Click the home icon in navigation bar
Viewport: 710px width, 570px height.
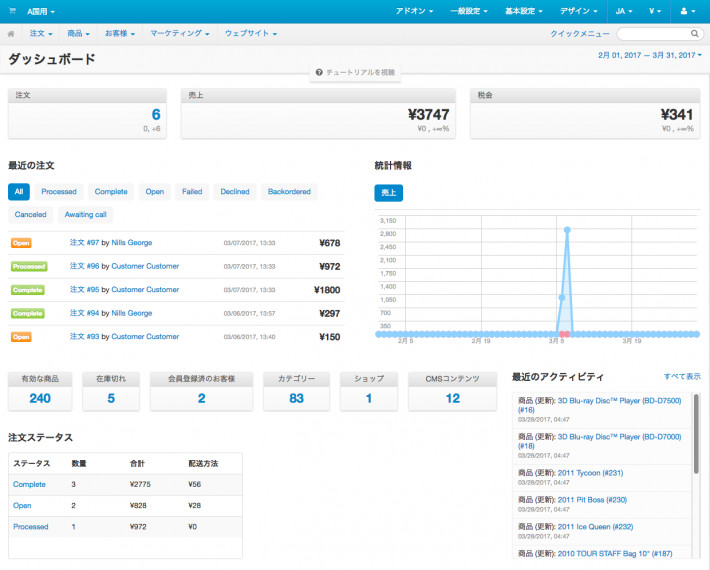click(x=11, y=33)
